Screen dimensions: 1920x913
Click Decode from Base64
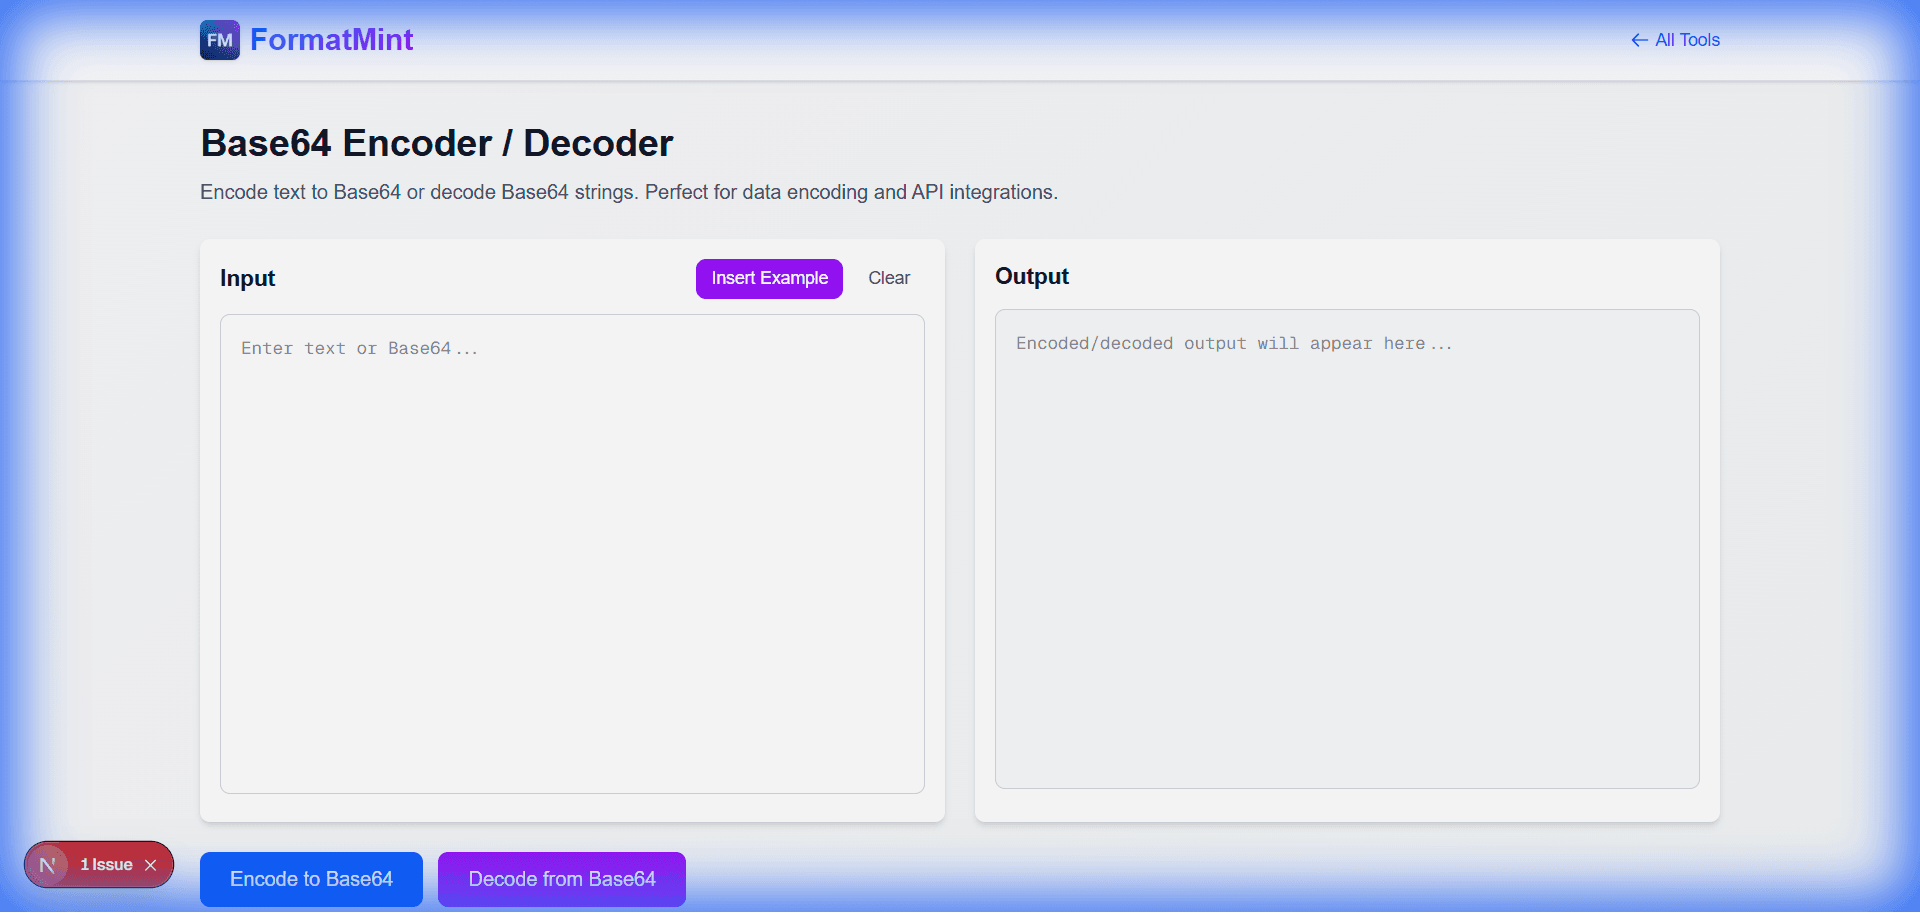coord(561,879)
